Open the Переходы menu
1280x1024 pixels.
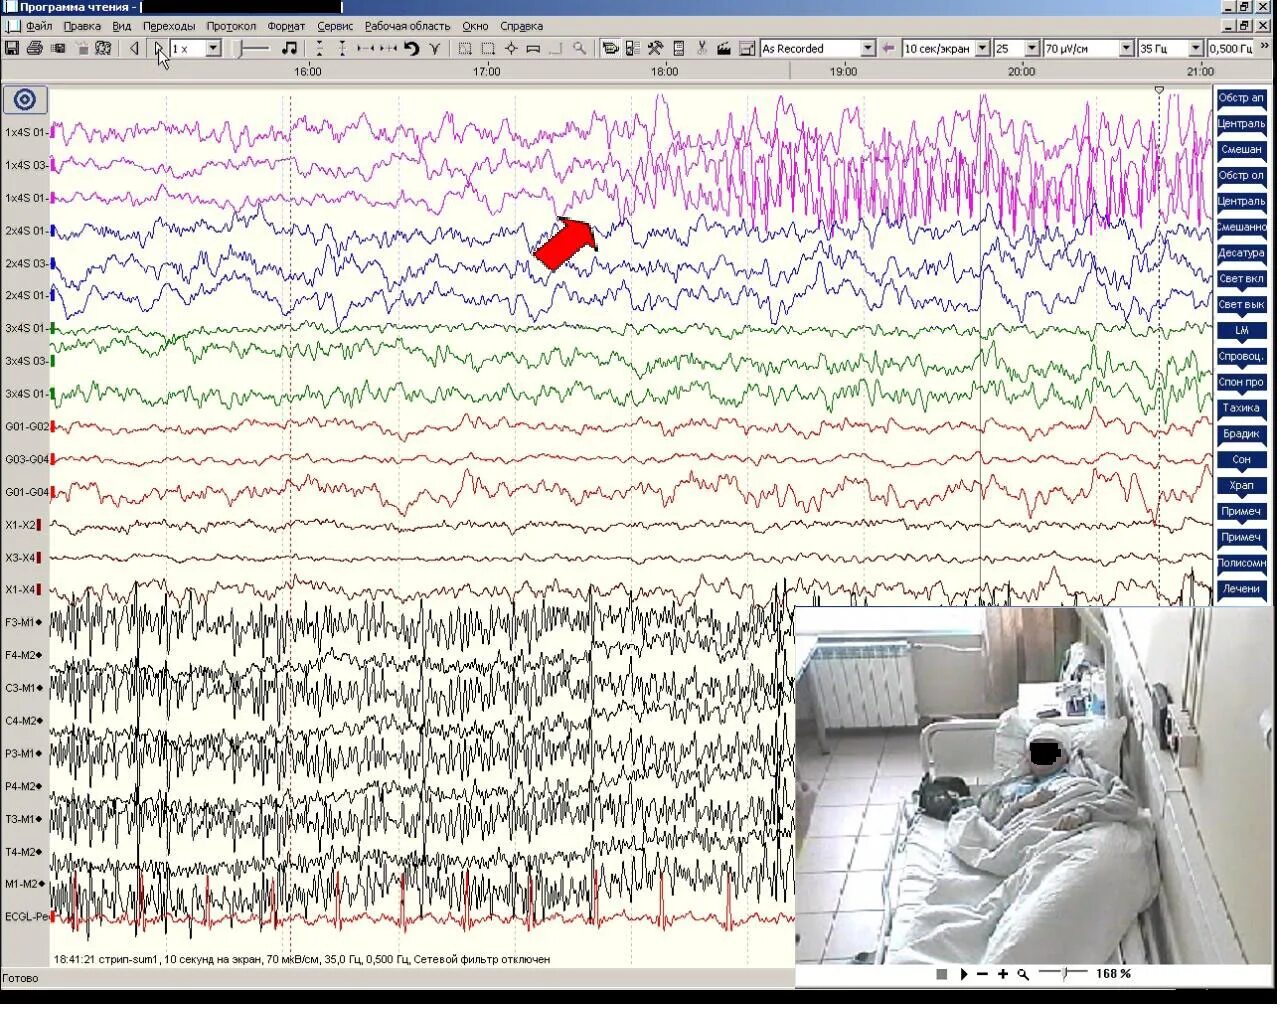point(169,26)
